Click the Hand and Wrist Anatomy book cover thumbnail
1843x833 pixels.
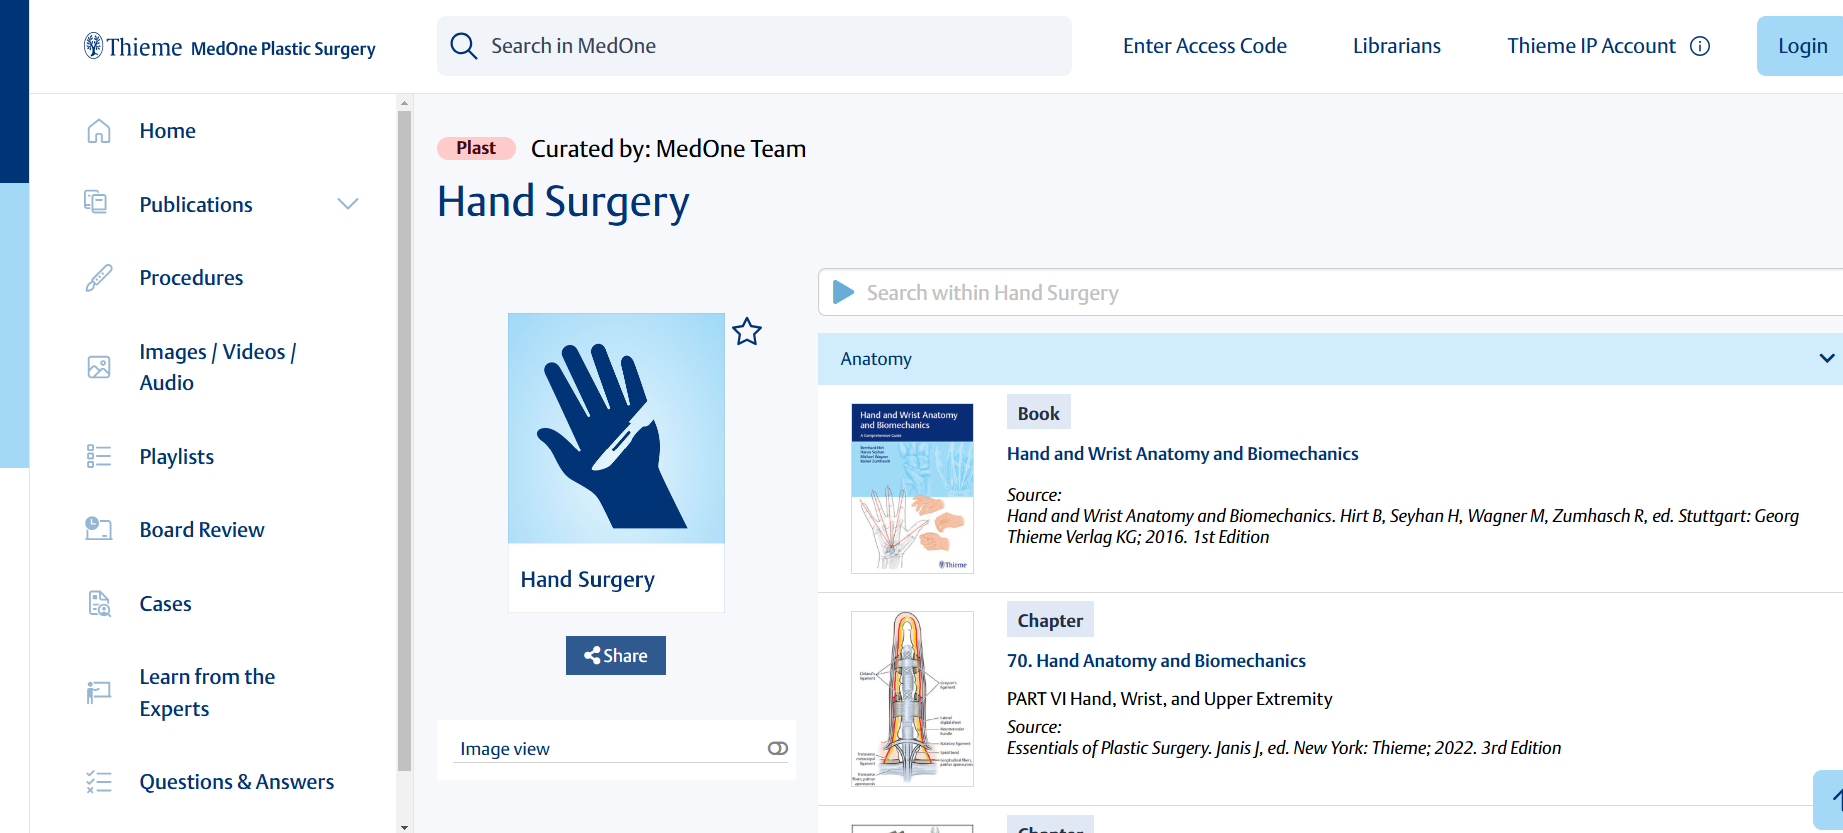pos(912,488)
